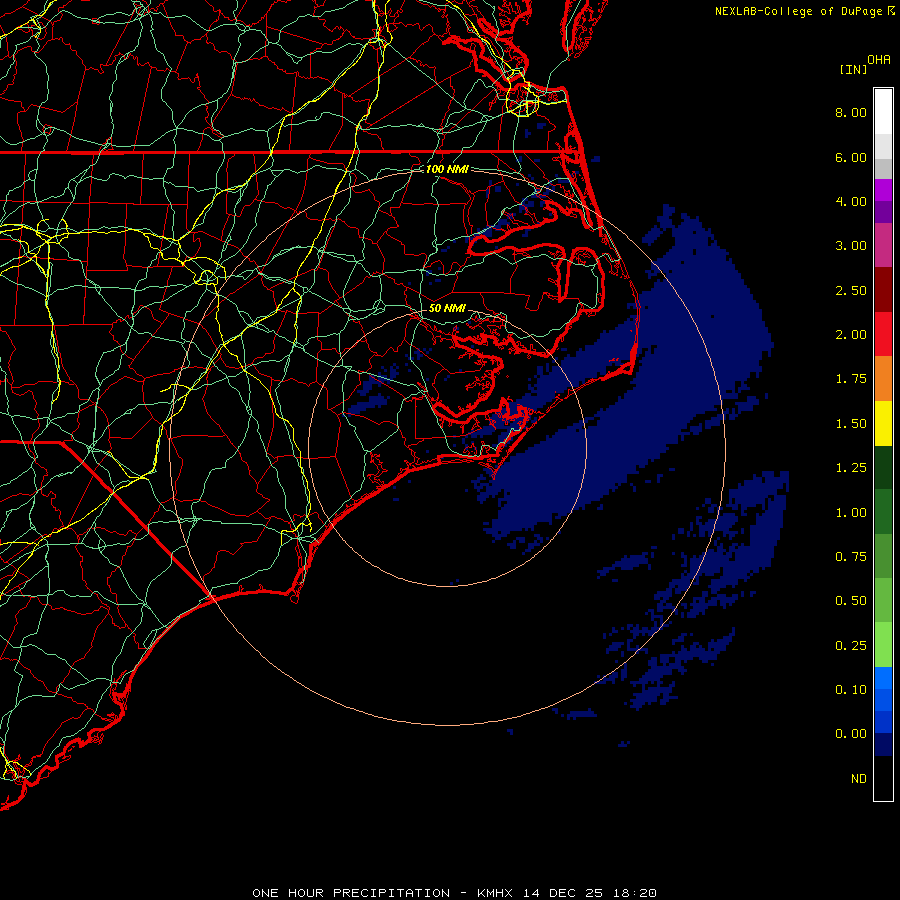Select the 1.25 legend value
This screenshot has height=900, width=900.
point(851,468)
